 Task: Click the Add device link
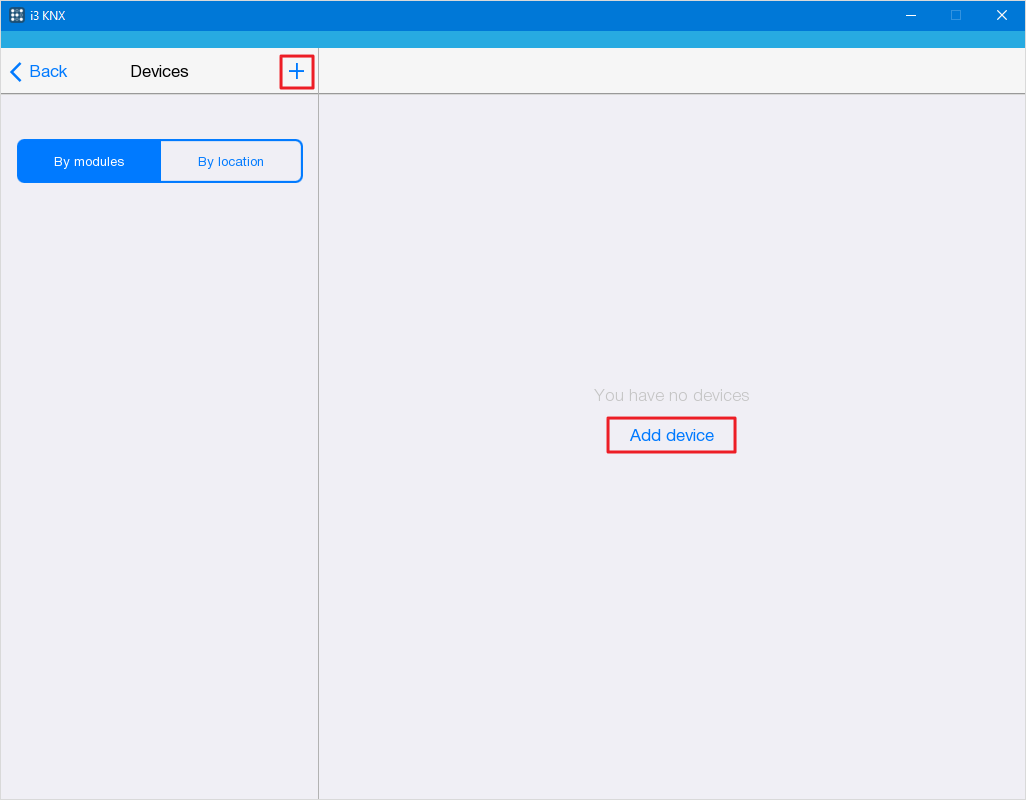click(x=672, y=436)
